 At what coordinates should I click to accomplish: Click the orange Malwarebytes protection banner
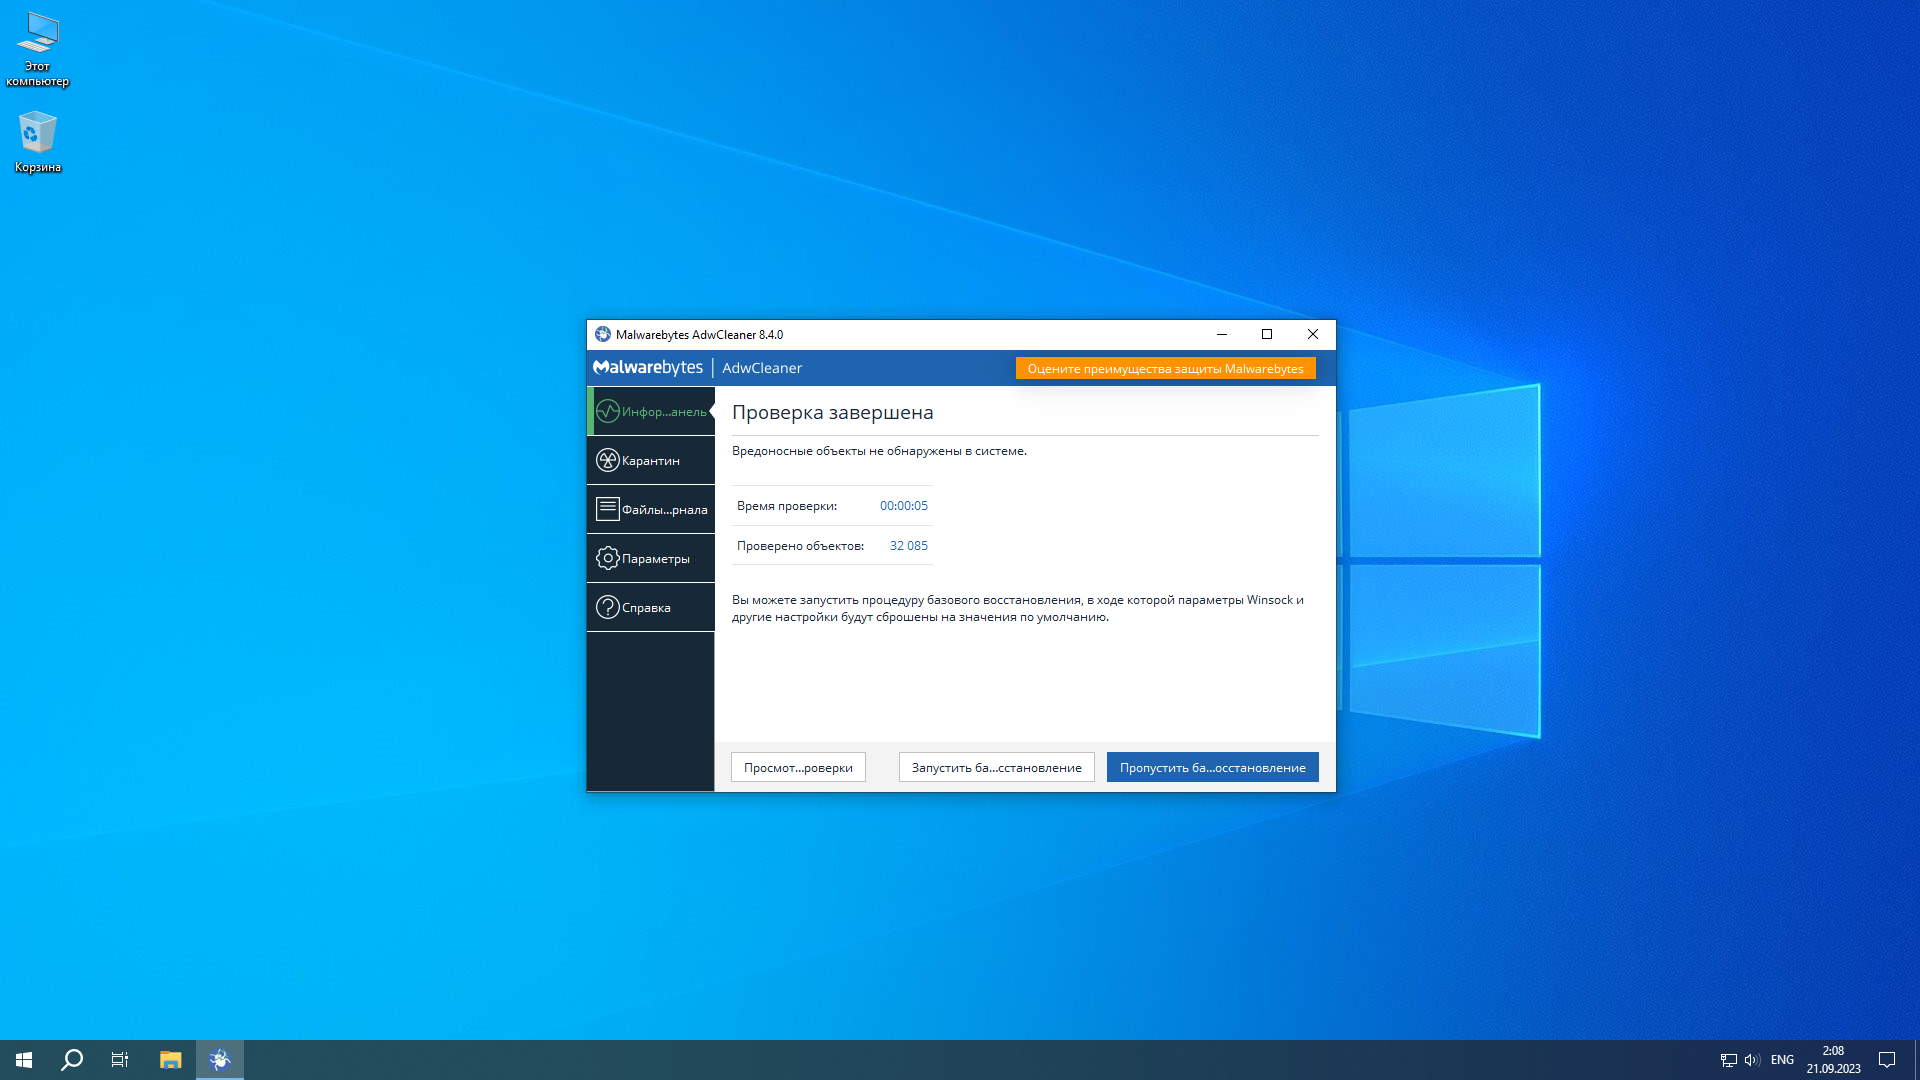coord(1165,369)
